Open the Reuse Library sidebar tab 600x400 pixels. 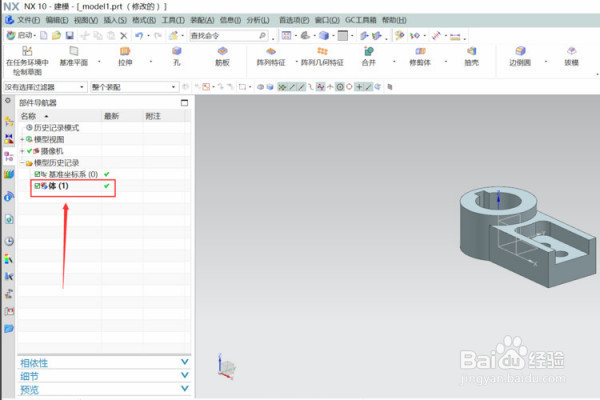click(9, 174)
